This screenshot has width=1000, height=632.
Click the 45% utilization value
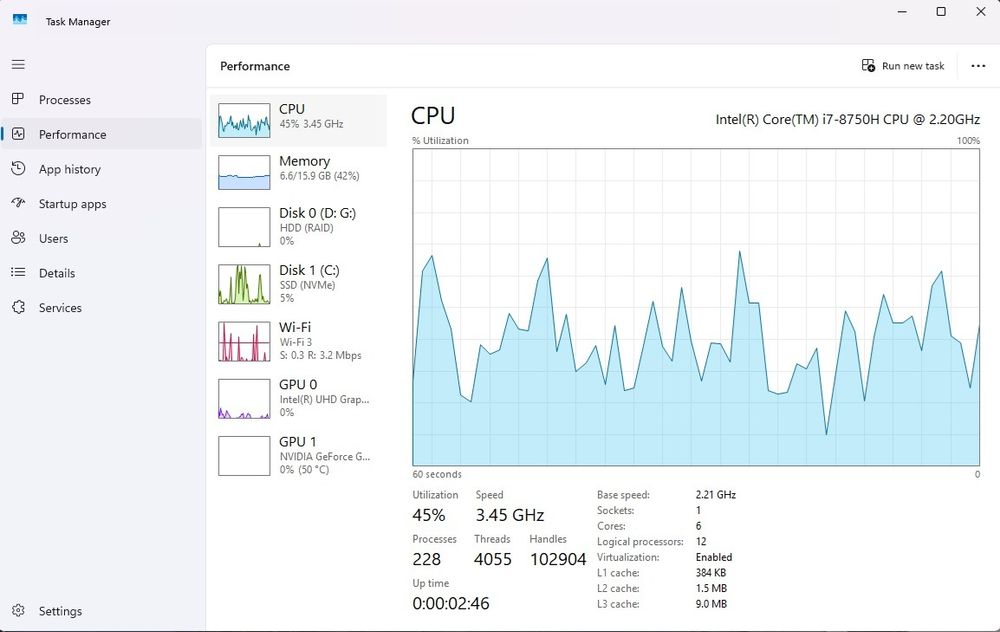[429, 515]
